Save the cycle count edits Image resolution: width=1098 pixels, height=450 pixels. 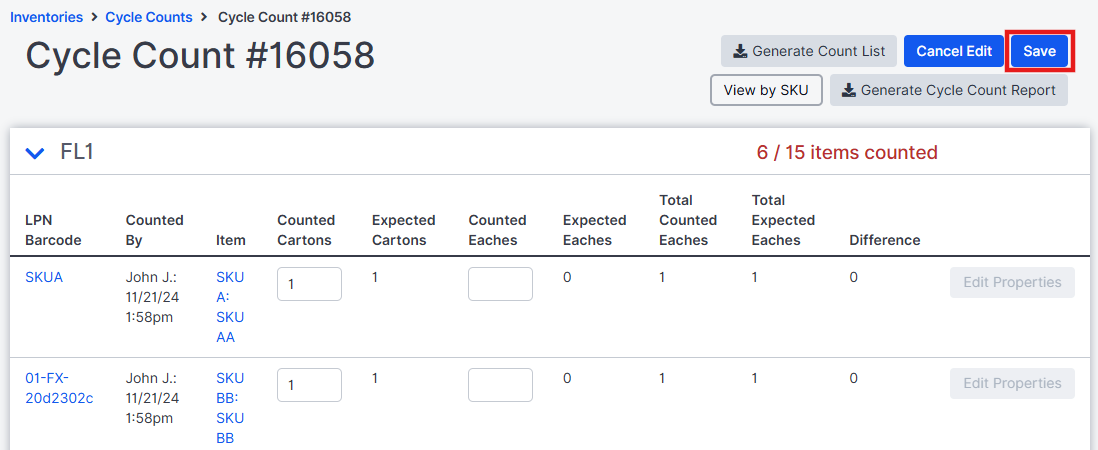click(1039, 51)
